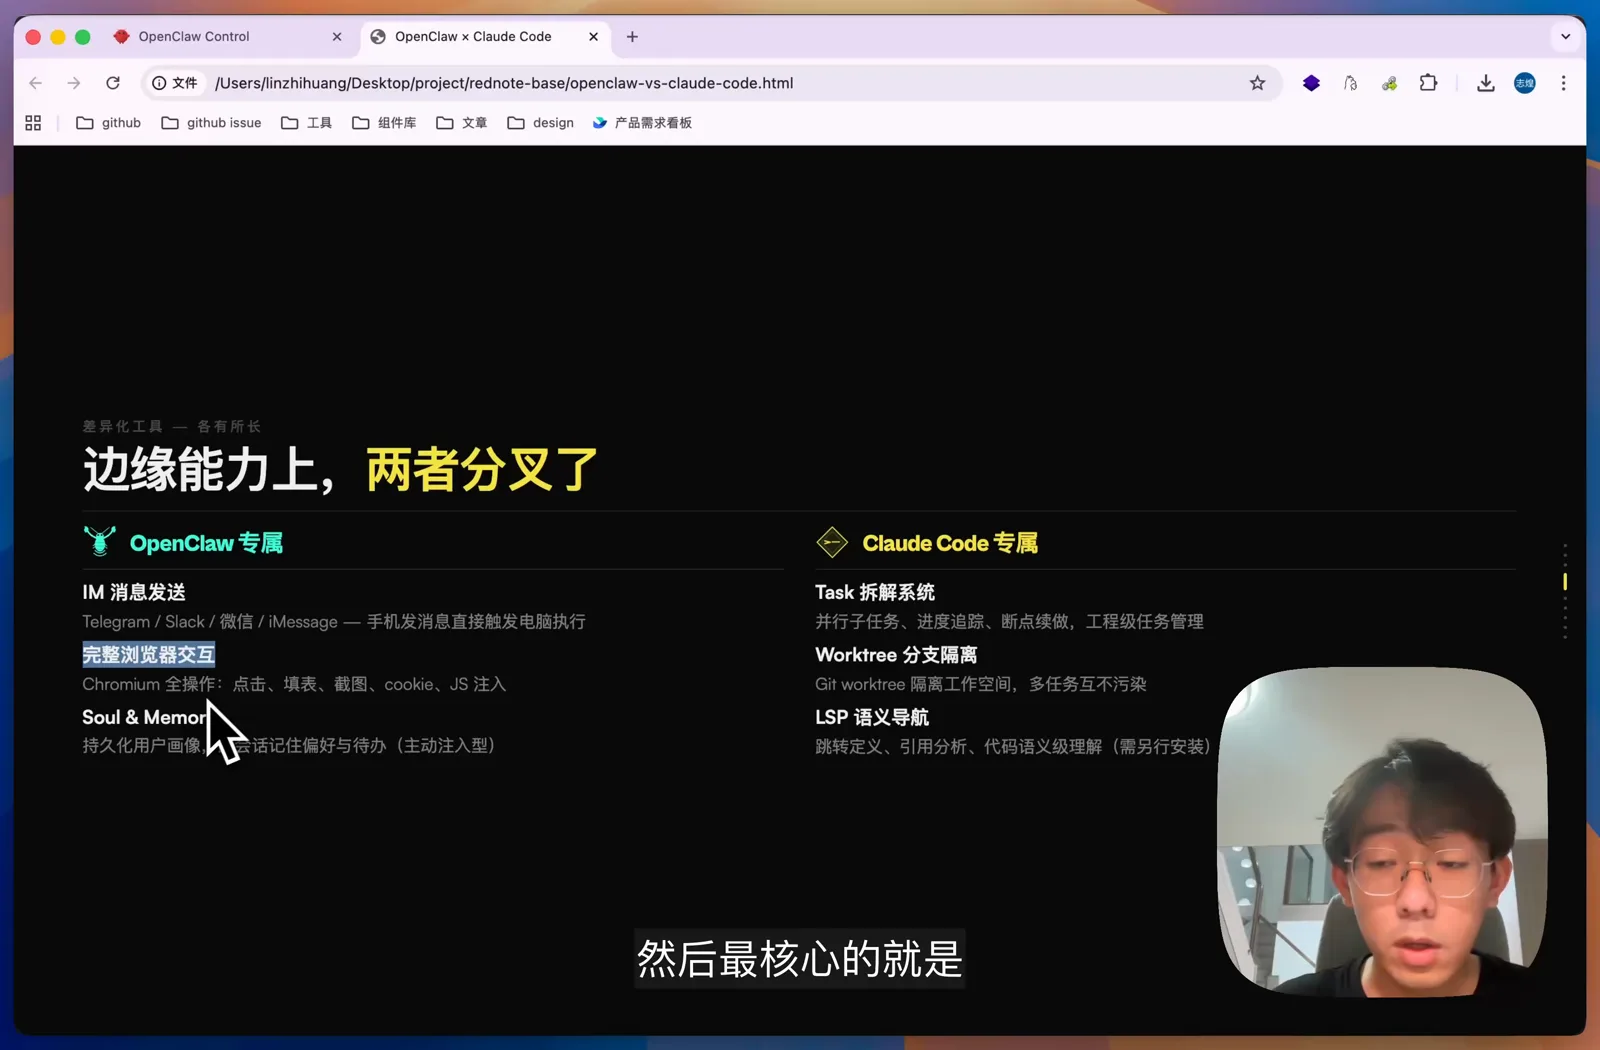Open the github bookmark folder

pos(109,123)
